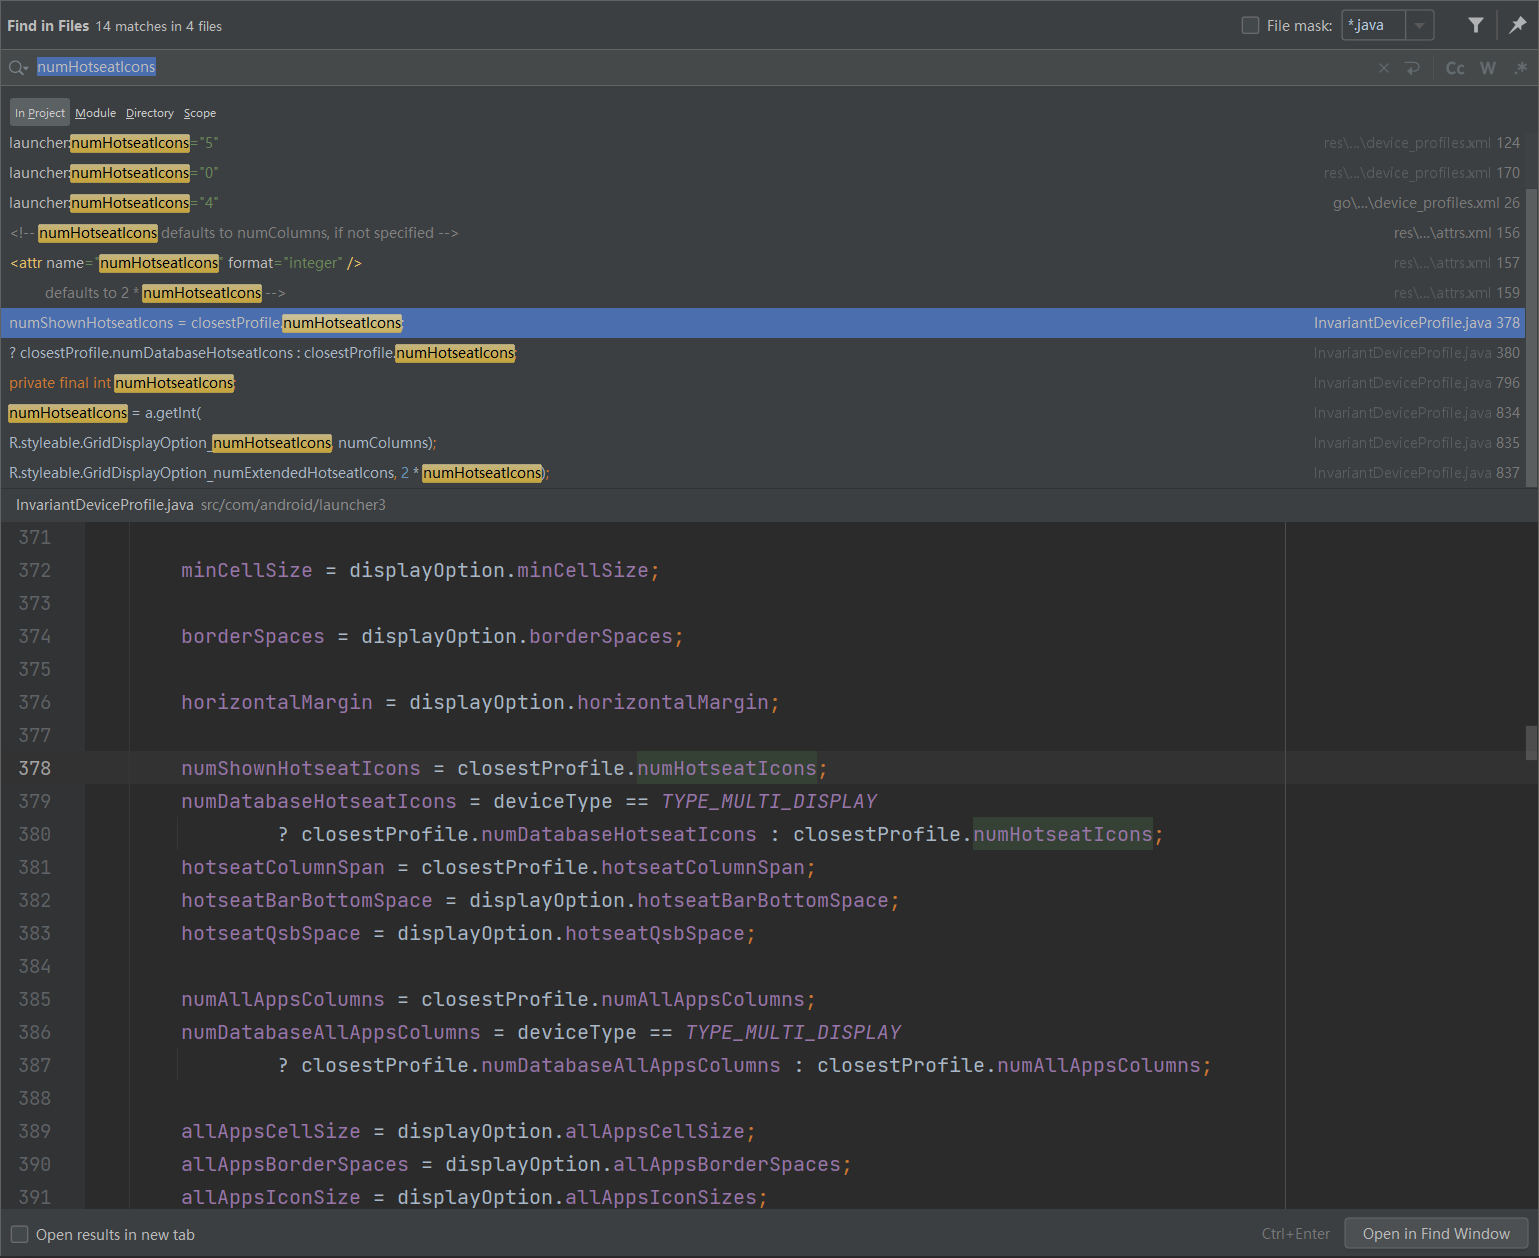Clear the search text with X icon
This screenshot has width=1539, height=1258.
coord(1384,68)
